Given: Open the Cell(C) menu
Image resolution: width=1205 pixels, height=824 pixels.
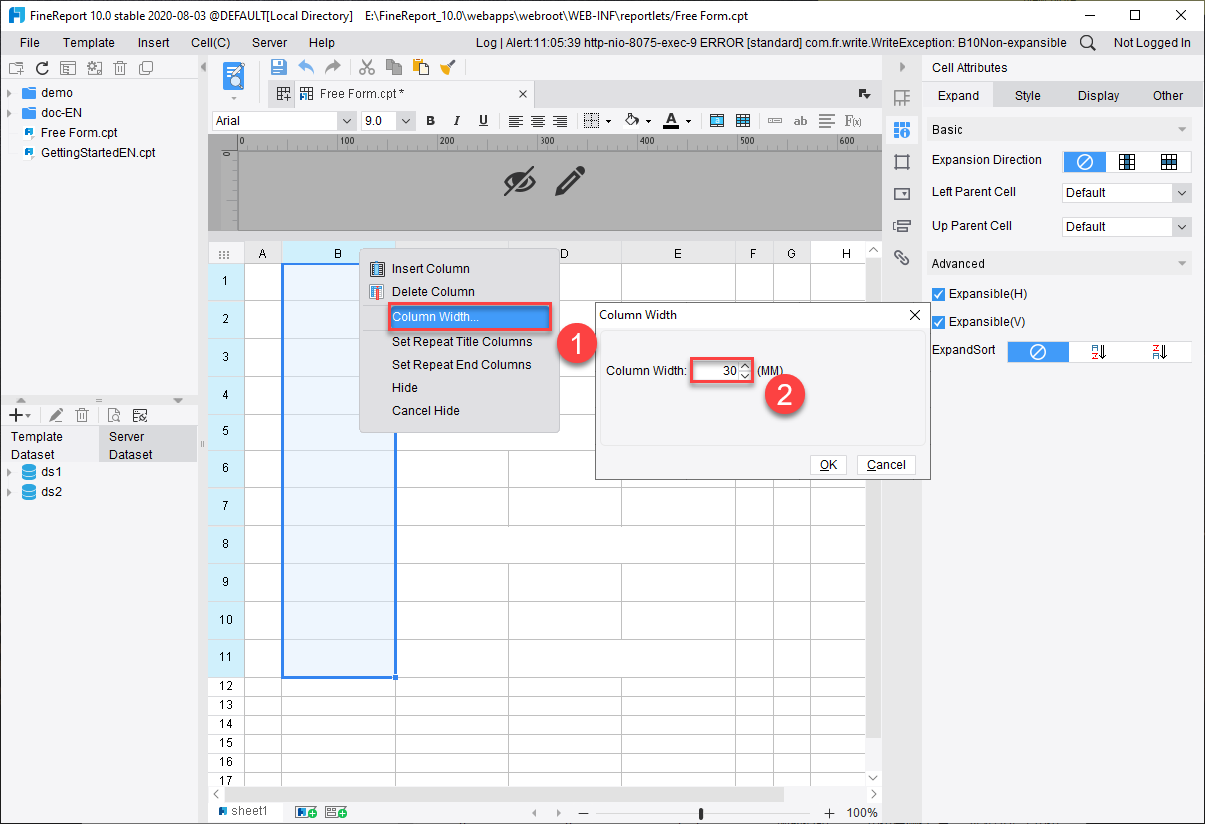Looking at the screenshot, I should click(x=211, y=43).
